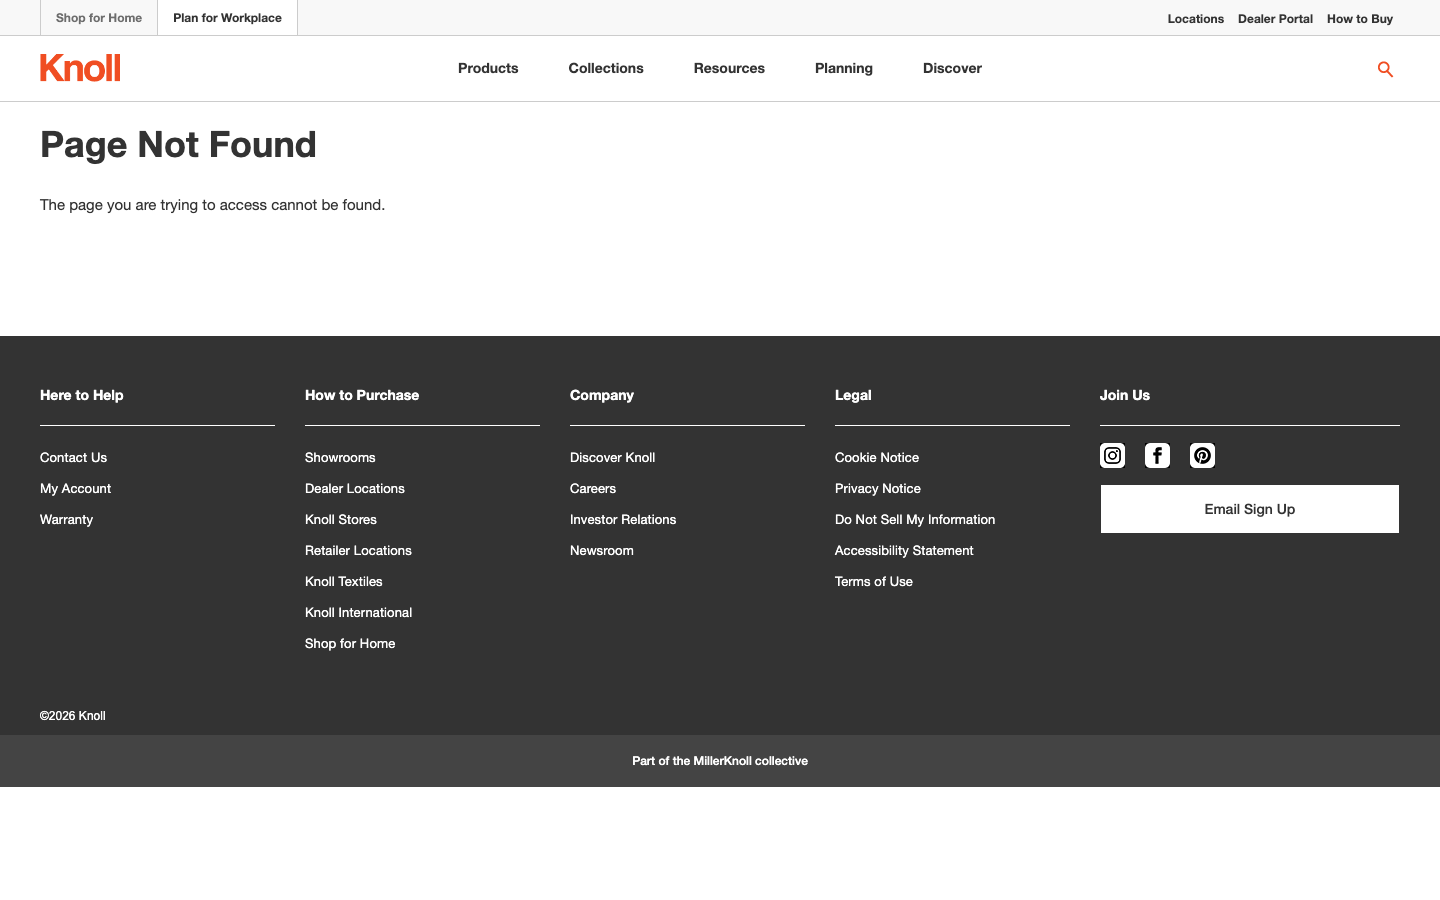Visit Knoll's Instagram page icon

point(1112,456)
